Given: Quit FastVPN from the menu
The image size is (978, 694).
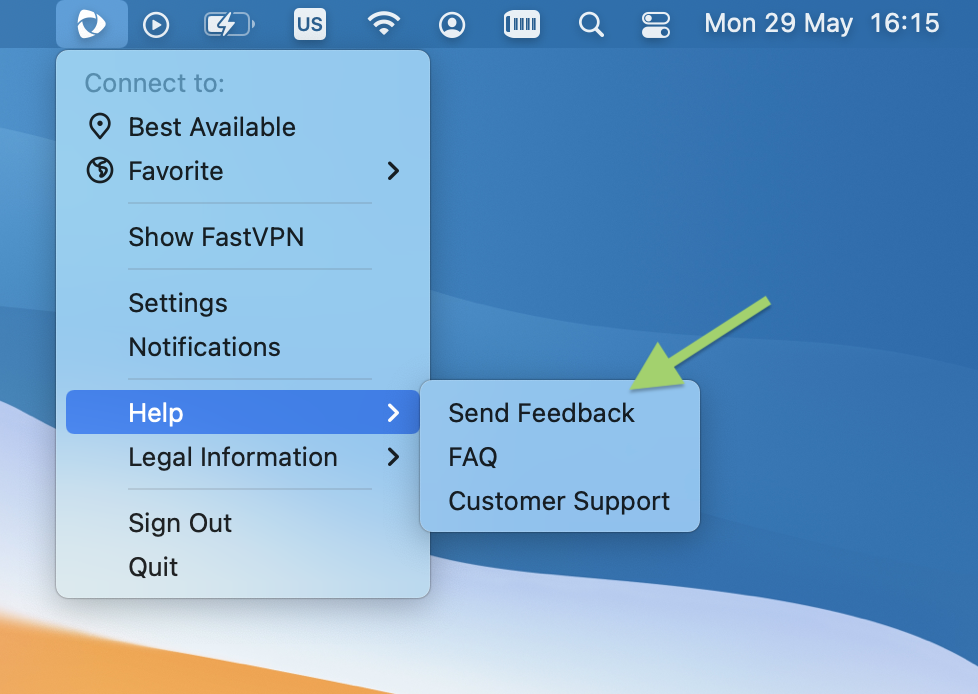Looking at the screenshot, I should point(243,567).
